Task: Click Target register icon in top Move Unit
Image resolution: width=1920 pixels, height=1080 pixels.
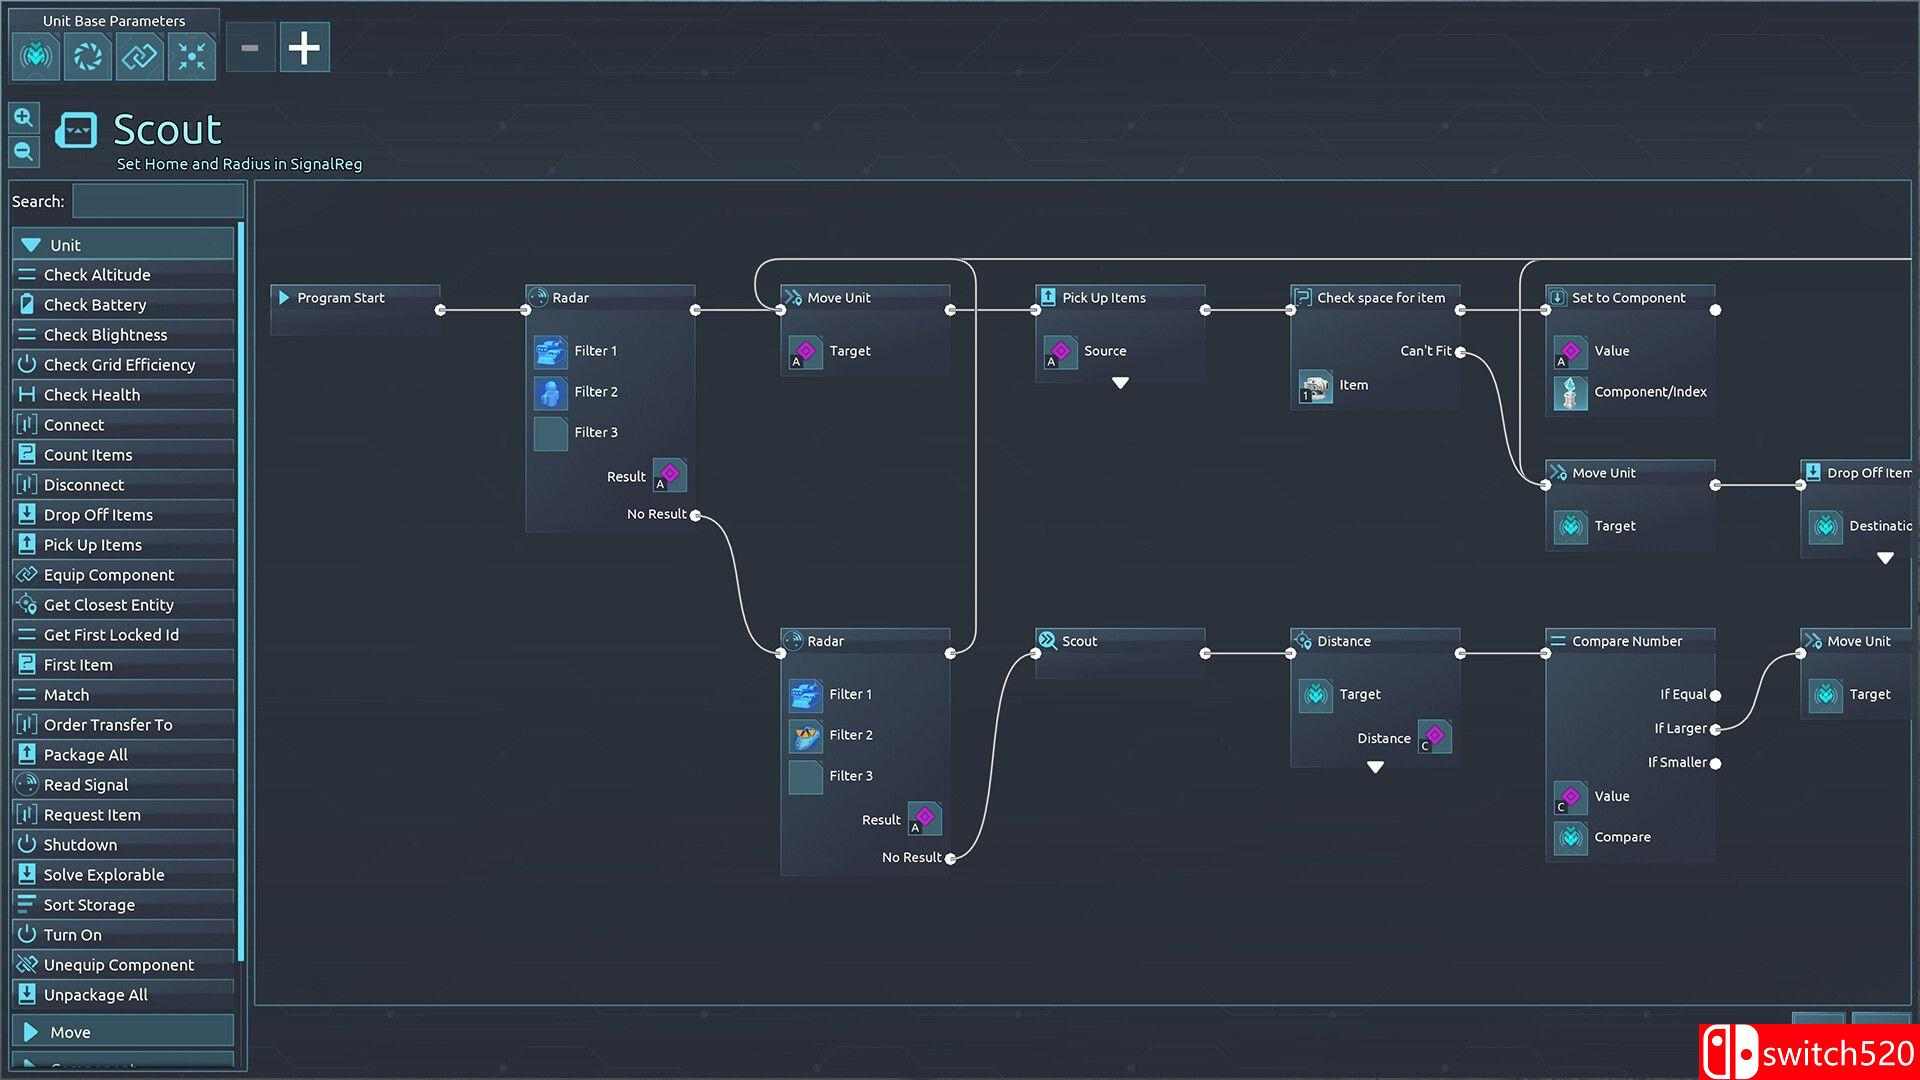Action: tap(806, 352)
